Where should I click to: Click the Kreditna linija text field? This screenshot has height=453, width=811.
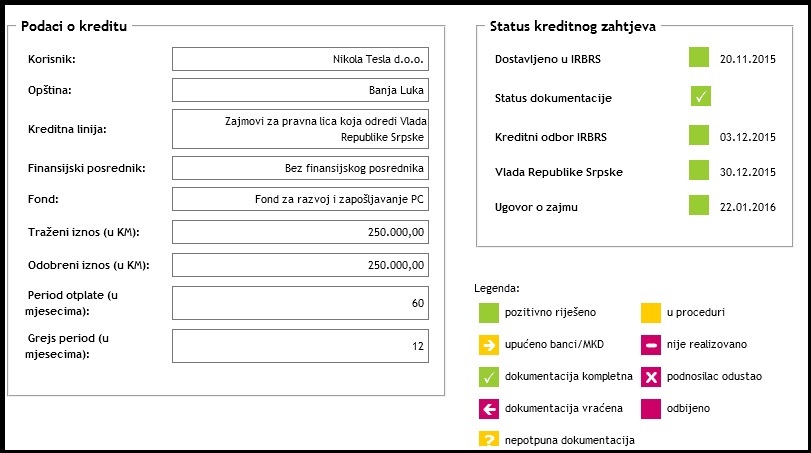(300, 128)
